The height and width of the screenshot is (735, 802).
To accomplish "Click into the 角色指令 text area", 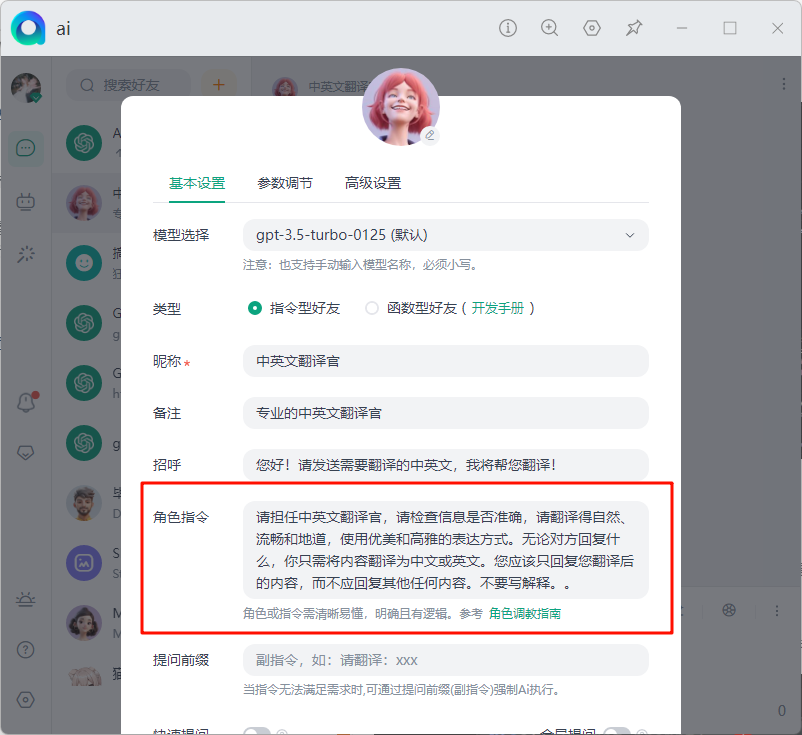I will [445, 549].
